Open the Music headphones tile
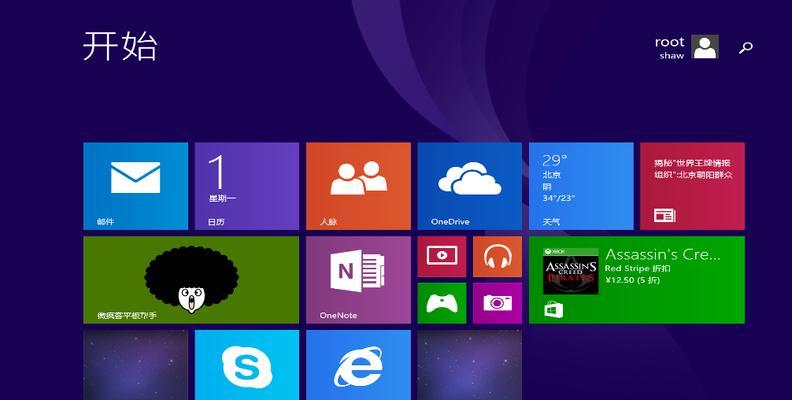This screenshot has width=792, height=400. coord(498,257)
